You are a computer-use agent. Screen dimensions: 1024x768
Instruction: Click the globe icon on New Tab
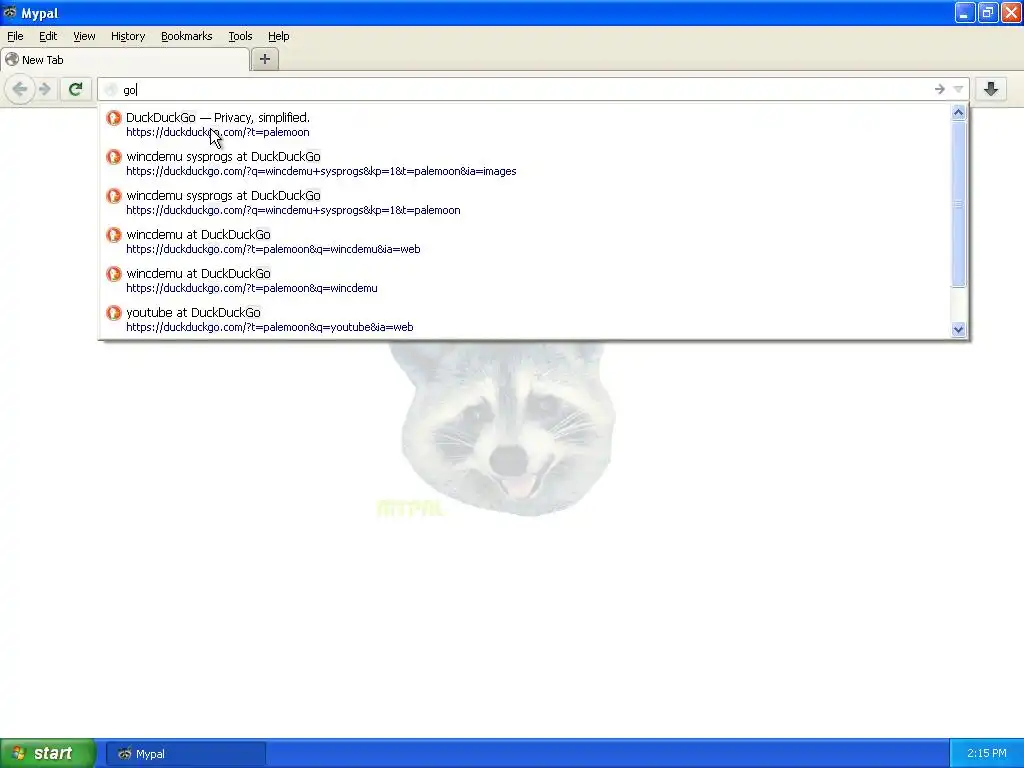click(12, 59)
